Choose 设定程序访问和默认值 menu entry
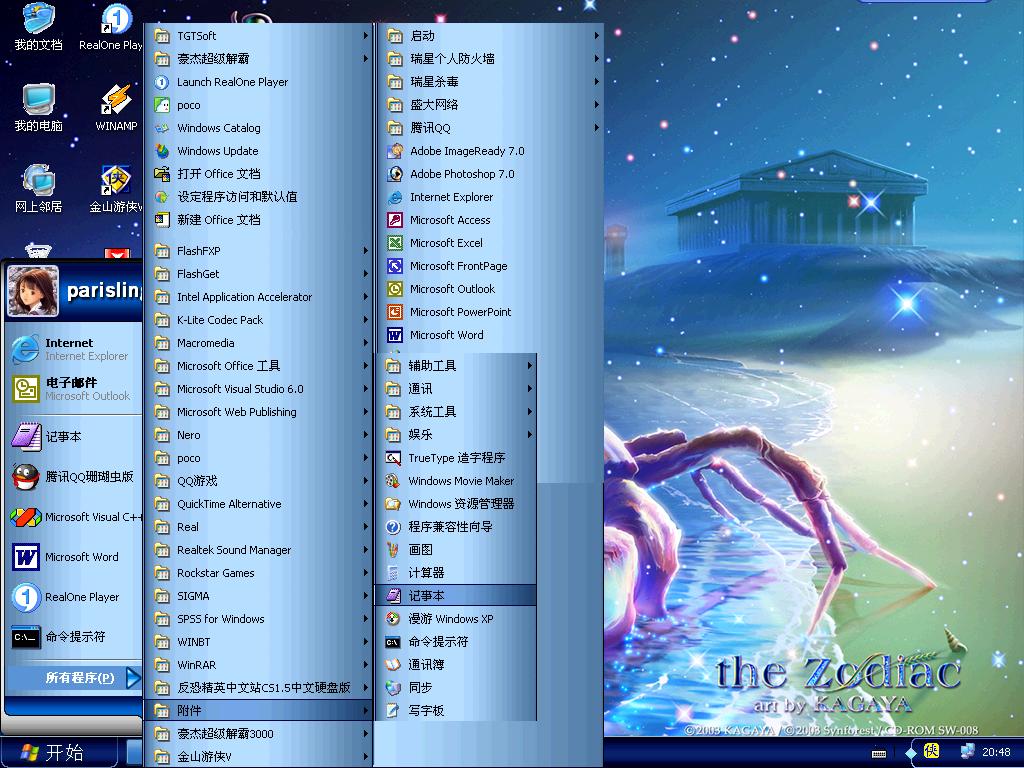 pos(259,197)
